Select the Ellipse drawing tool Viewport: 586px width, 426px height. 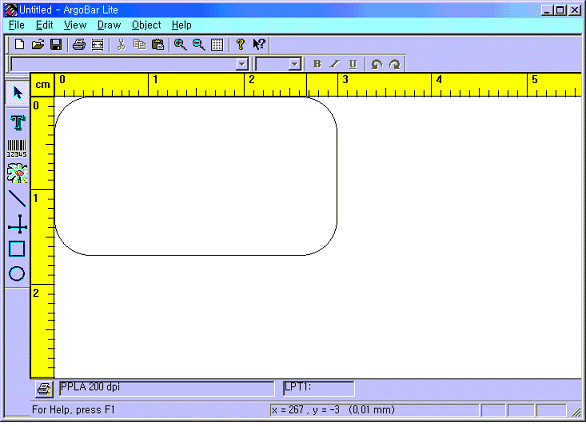[17, 274]
